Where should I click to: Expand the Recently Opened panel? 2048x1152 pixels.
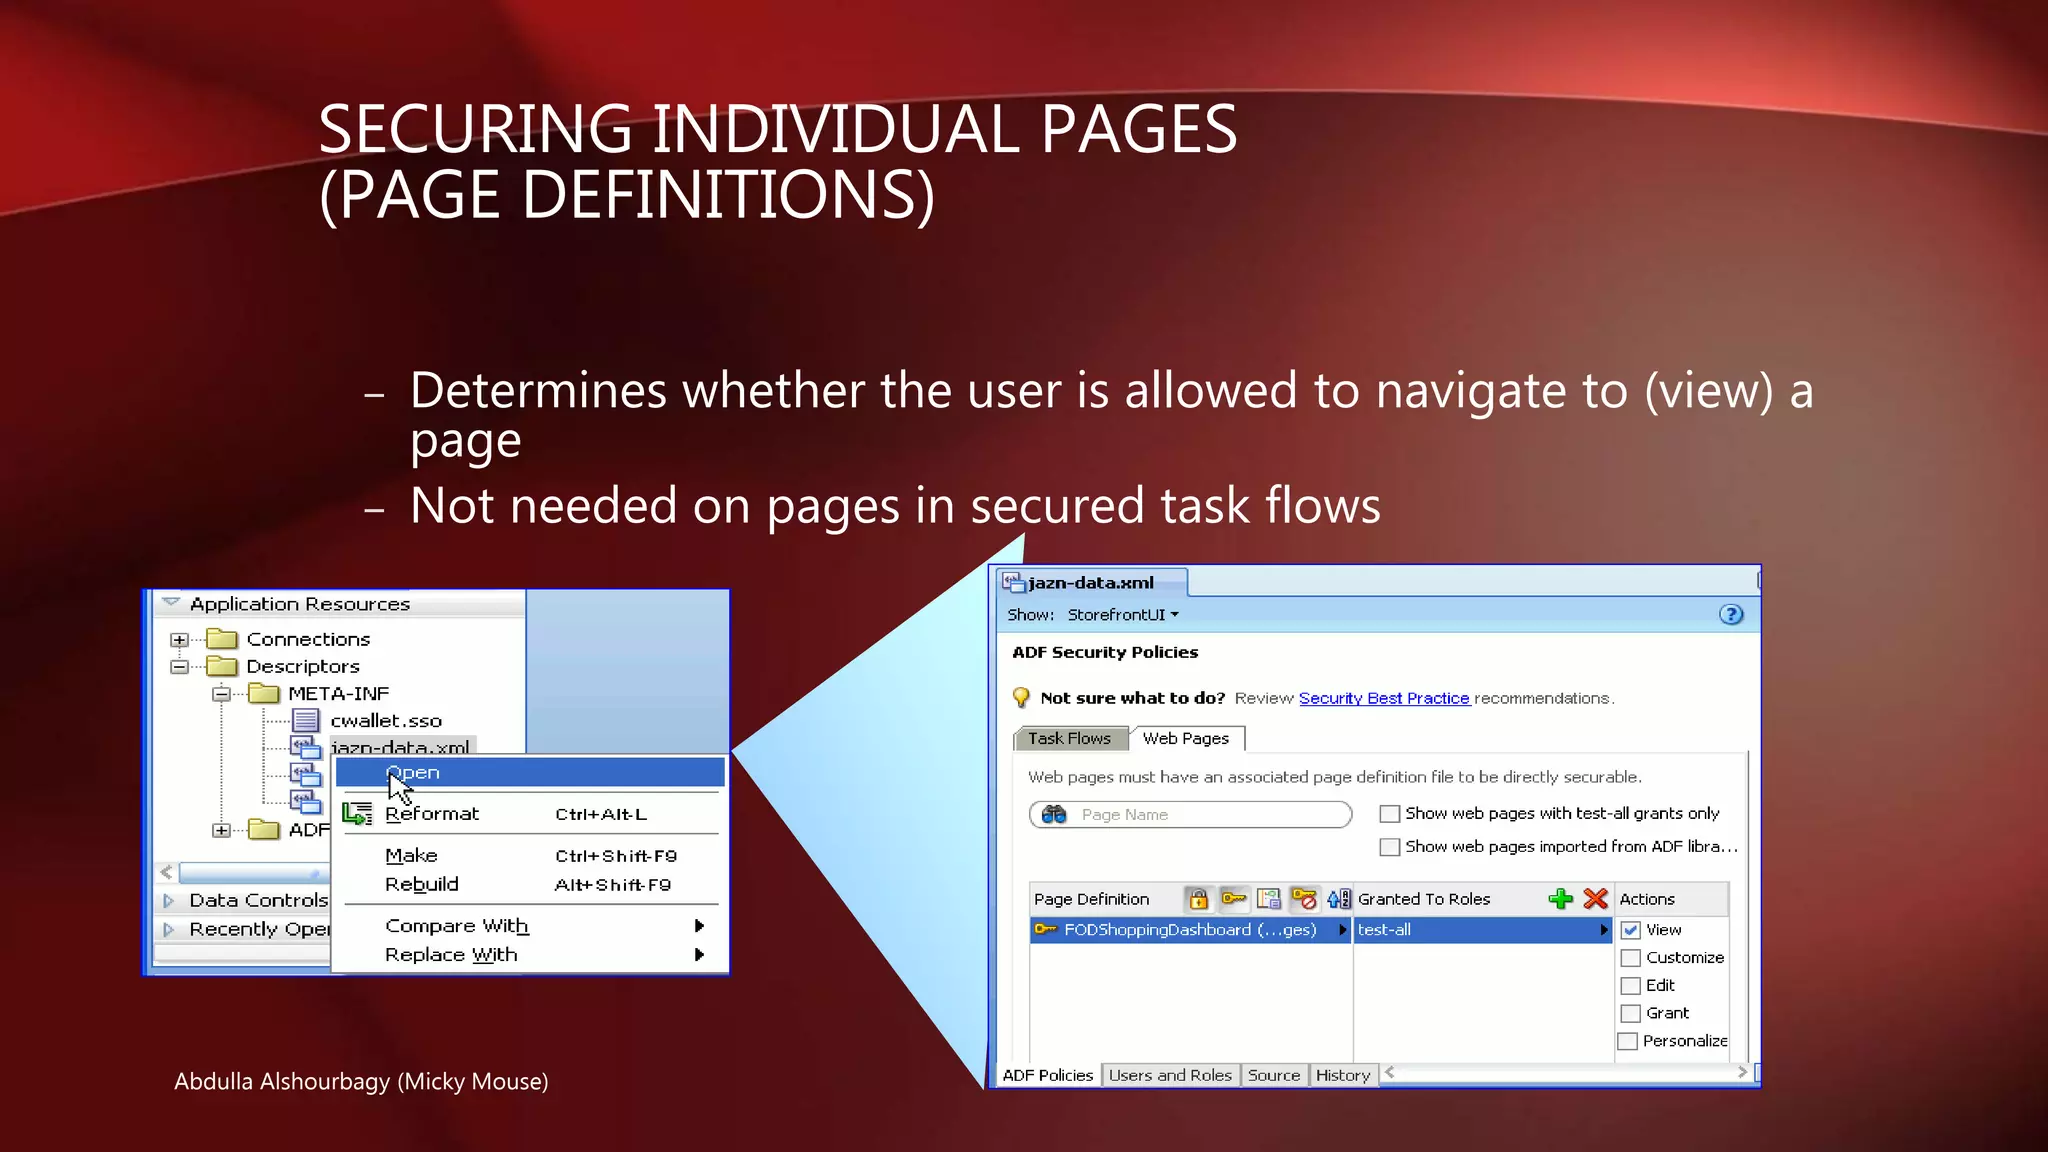tap(169, 929)
